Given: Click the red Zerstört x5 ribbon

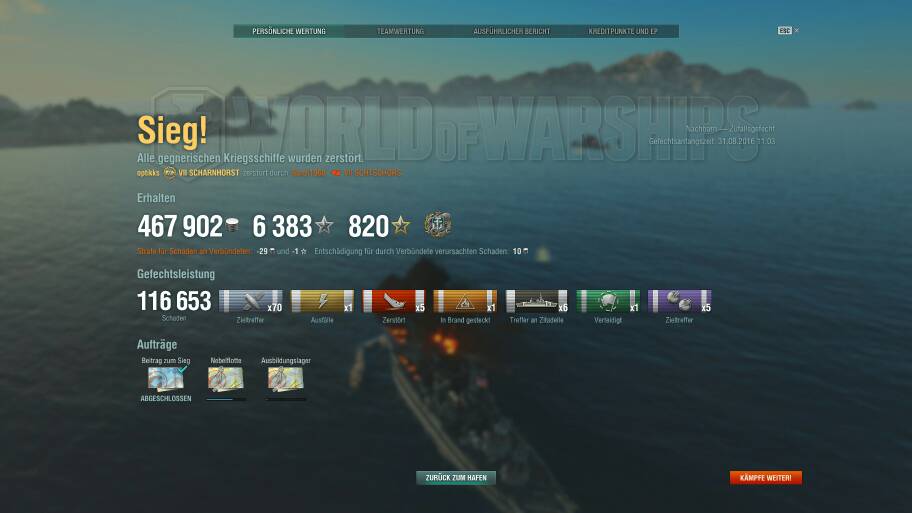Looking at the screenshot, I should tap(394, 301).
